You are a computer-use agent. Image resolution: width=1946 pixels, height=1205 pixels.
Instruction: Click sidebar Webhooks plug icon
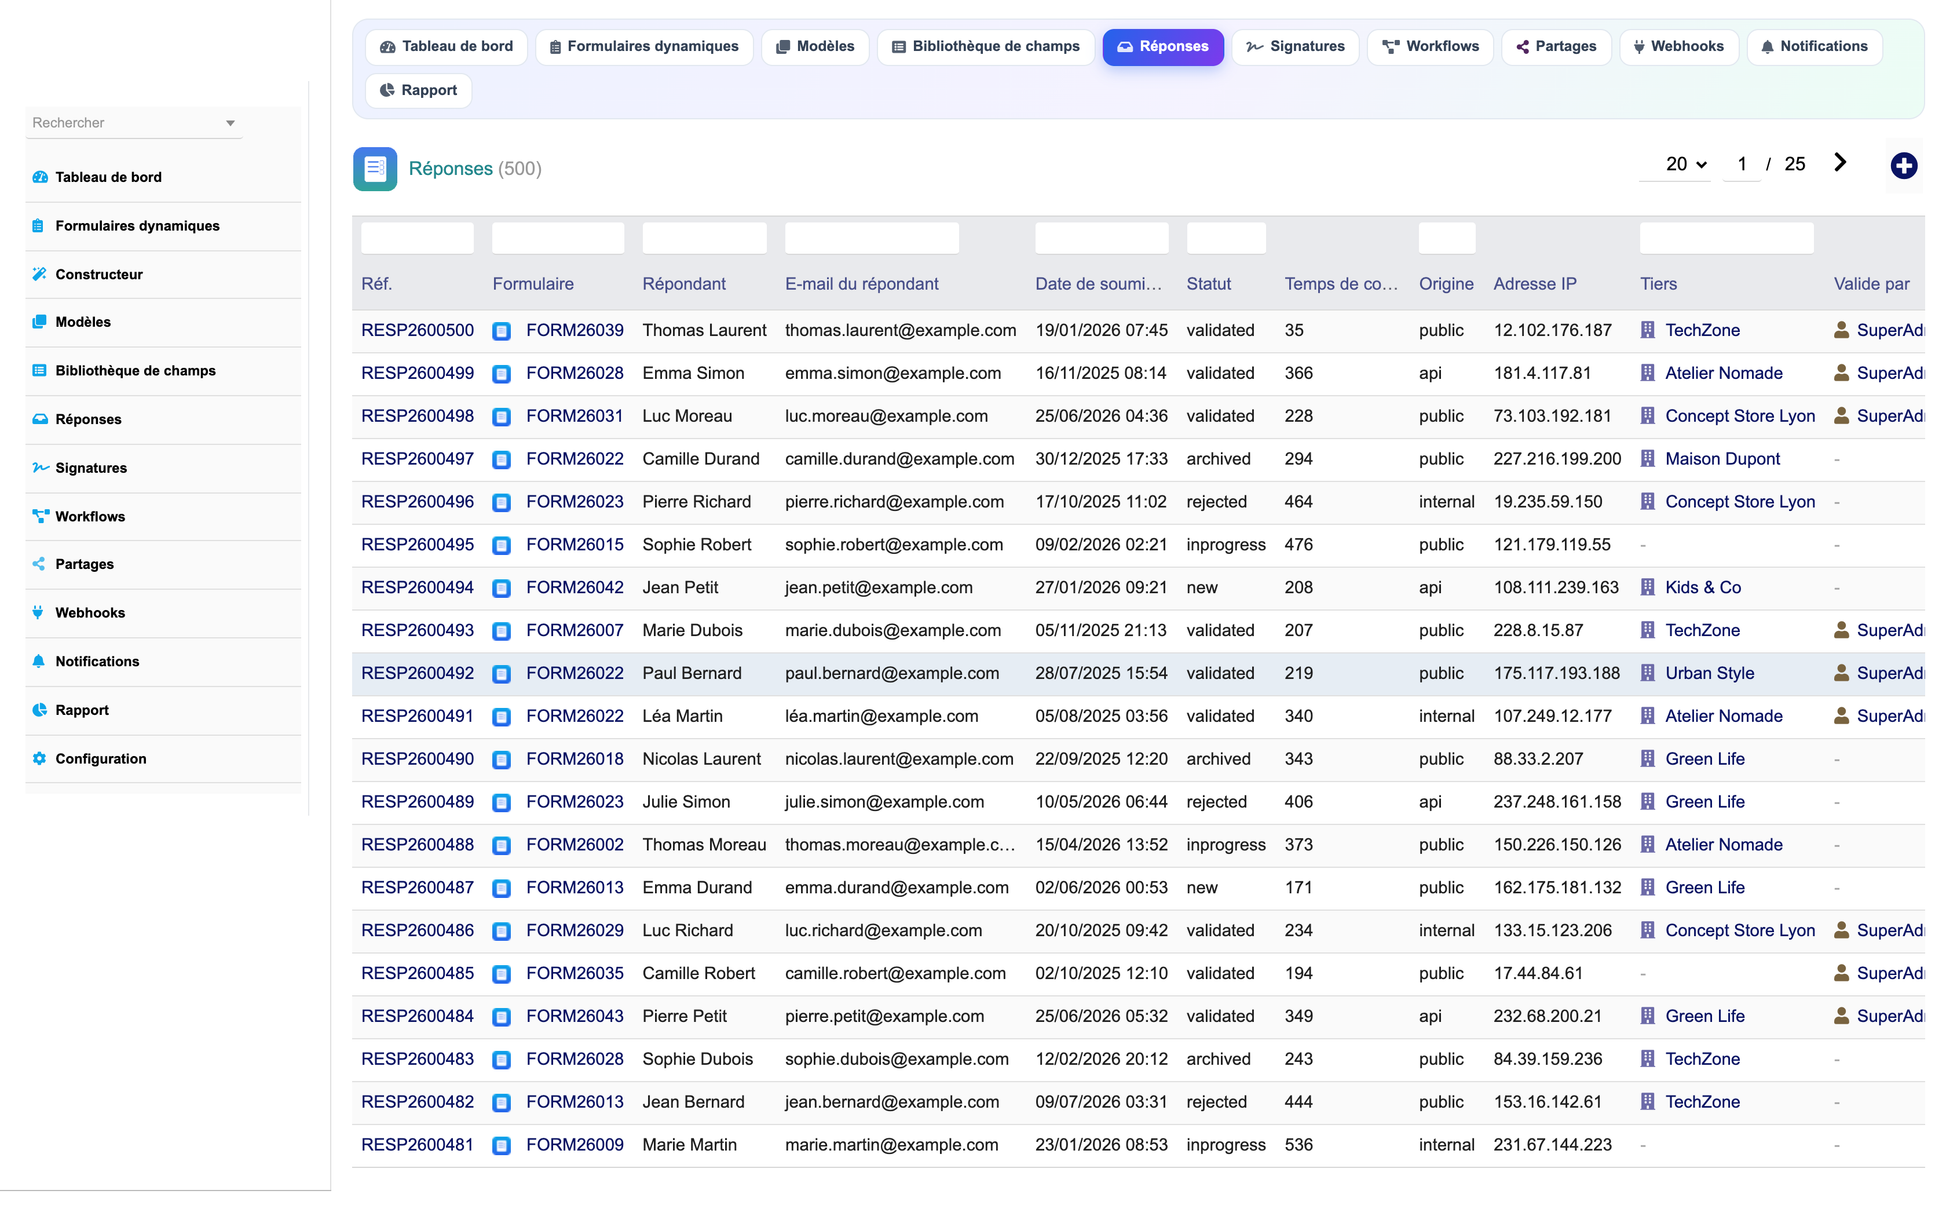coord(38,613)
